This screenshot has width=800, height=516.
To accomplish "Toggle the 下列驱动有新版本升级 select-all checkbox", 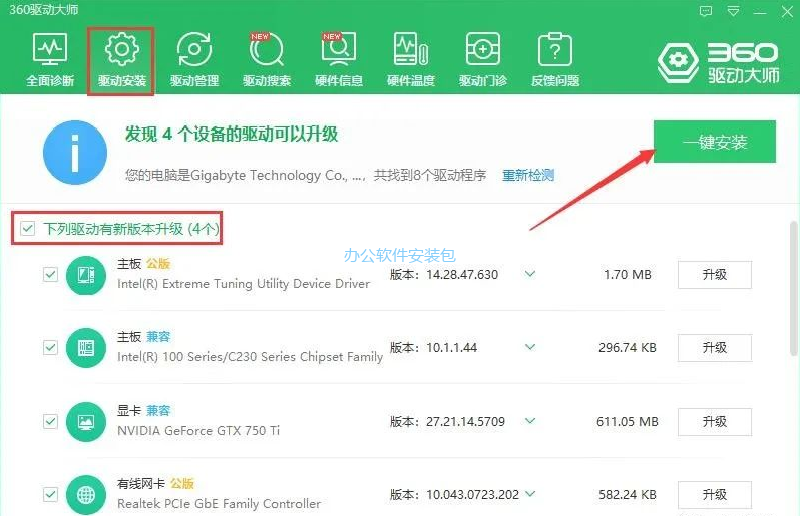I will click(28, 228).
